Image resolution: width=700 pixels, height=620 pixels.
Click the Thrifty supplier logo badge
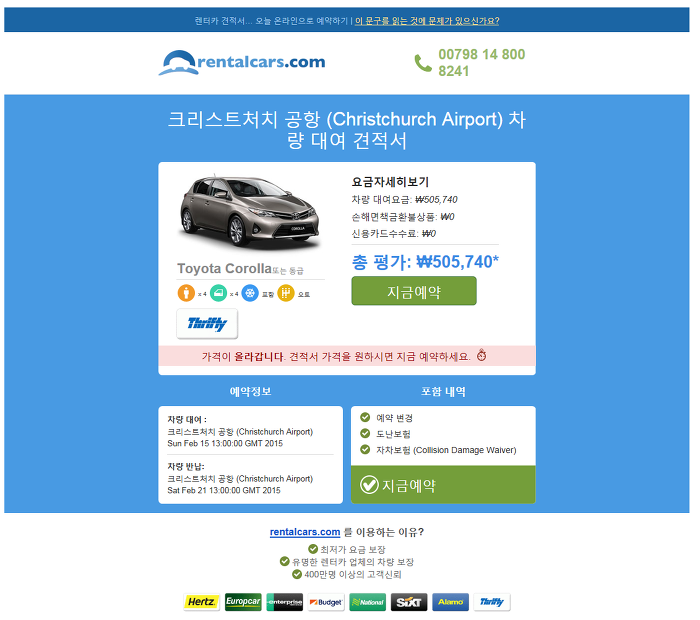click(207, 324)
